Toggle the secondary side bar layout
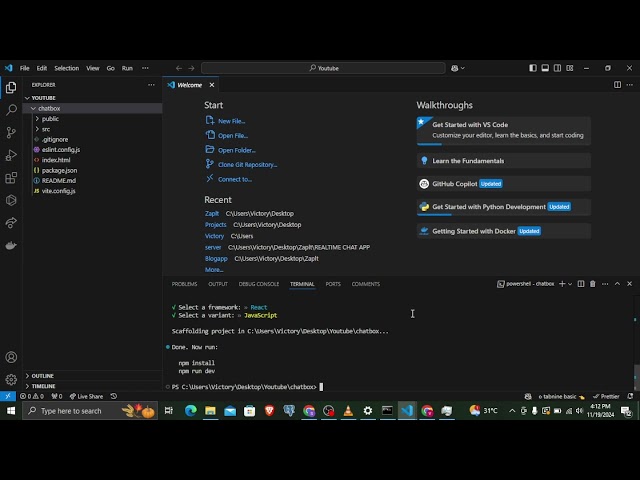Viewport: 640px width, 480px height. 558,68
